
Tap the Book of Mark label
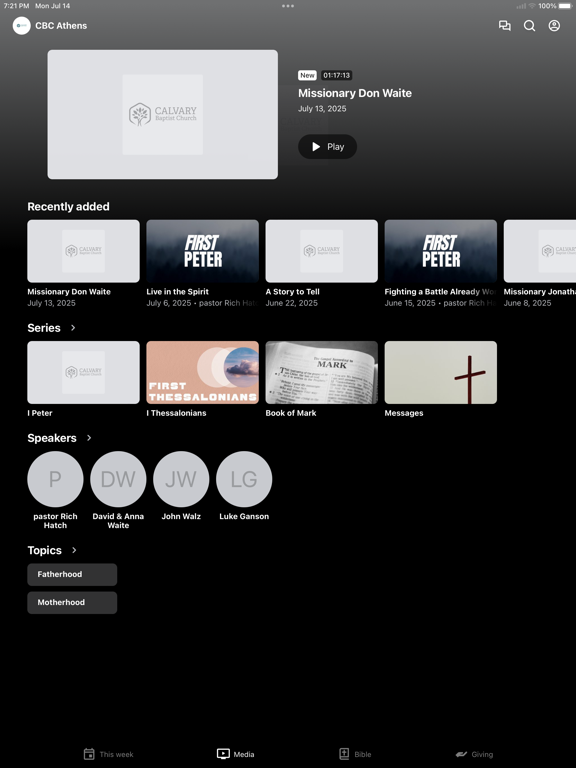click(291, 413)
